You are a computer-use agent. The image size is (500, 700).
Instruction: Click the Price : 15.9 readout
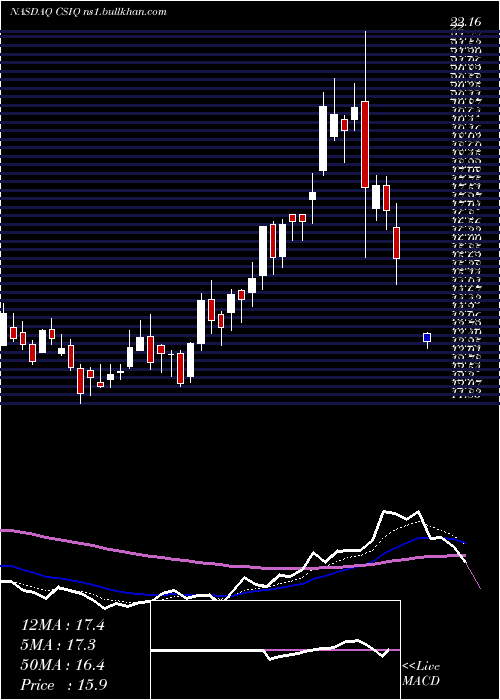coord(64,685)
